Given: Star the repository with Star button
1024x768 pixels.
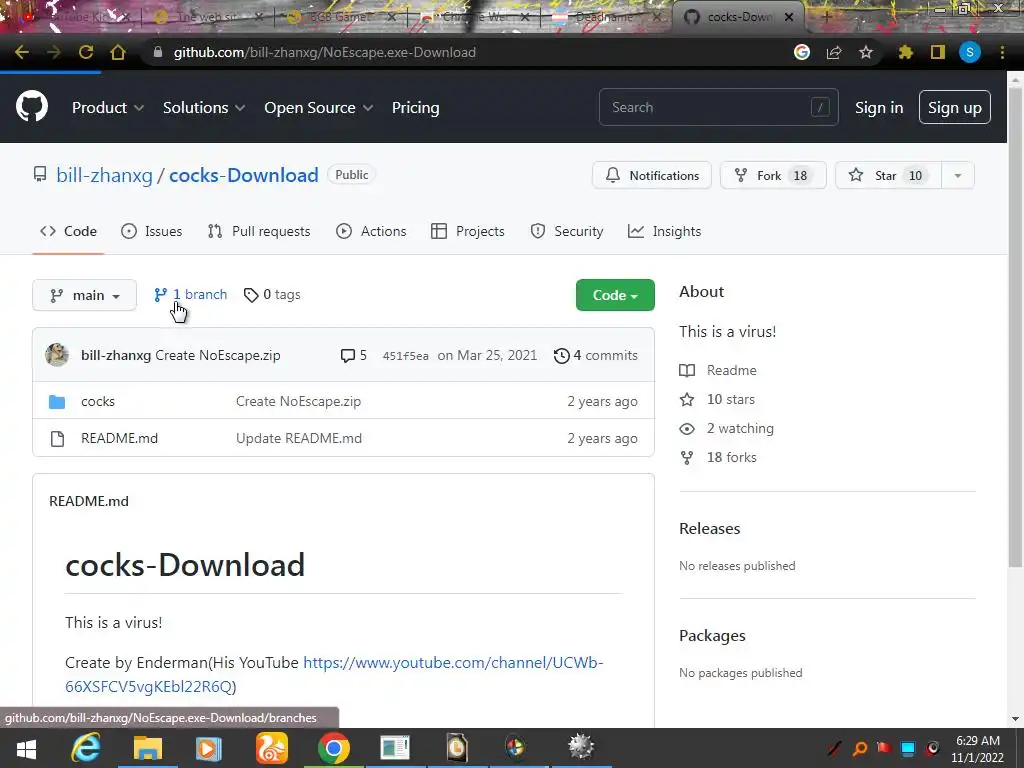Looking at the screenshot, I should (888, 176).
